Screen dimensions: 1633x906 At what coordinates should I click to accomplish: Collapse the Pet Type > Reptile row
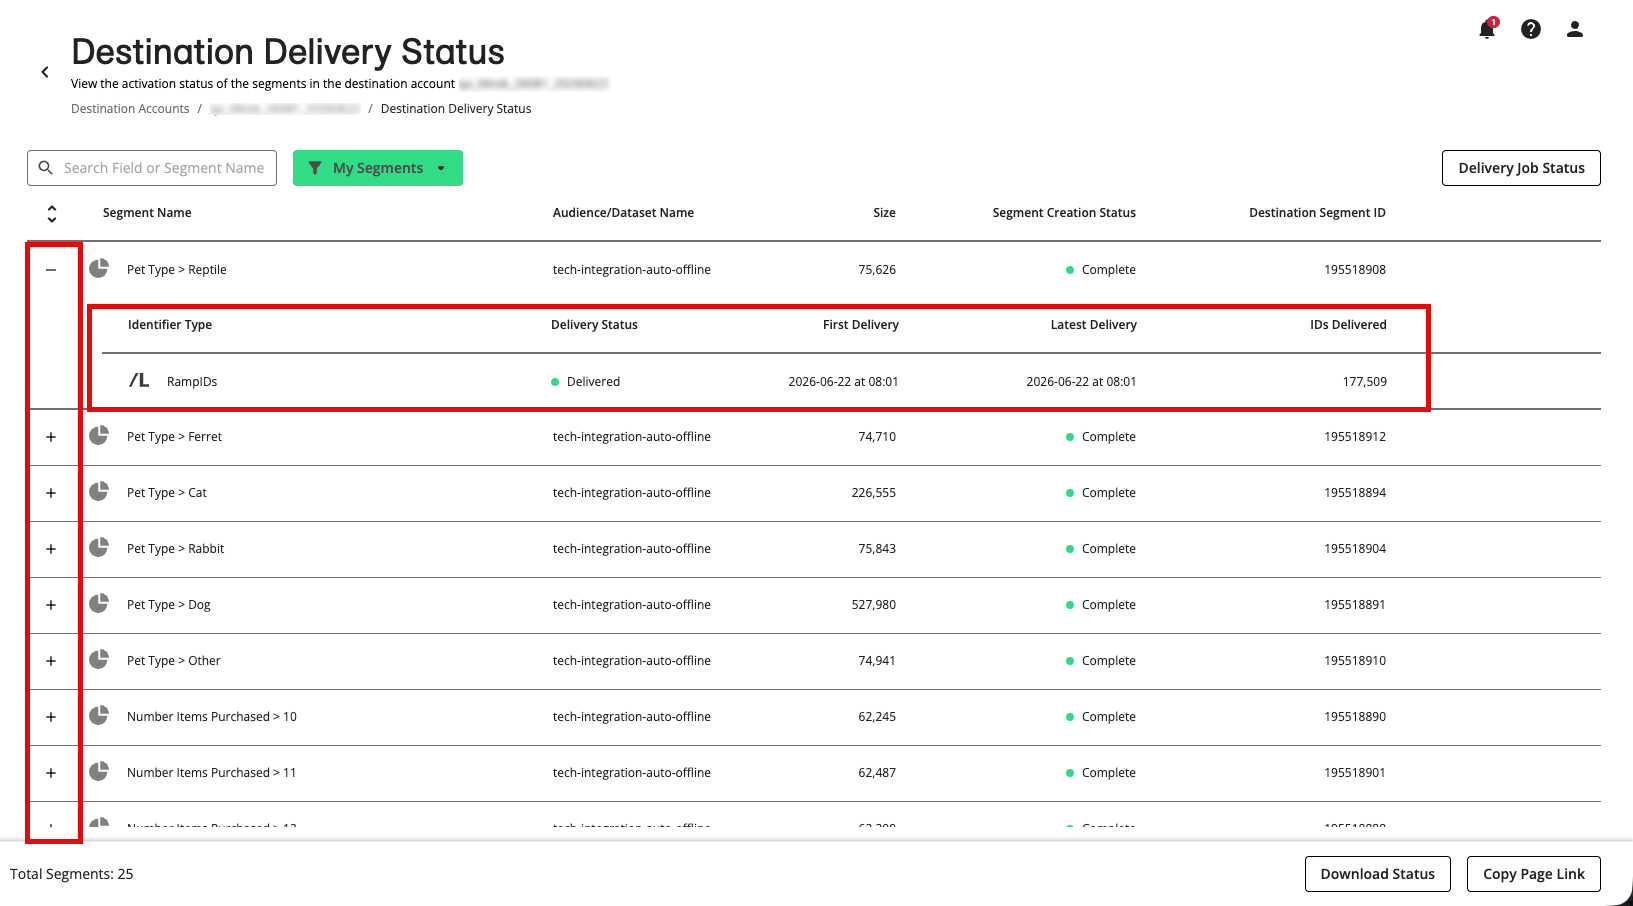(51, 270)
